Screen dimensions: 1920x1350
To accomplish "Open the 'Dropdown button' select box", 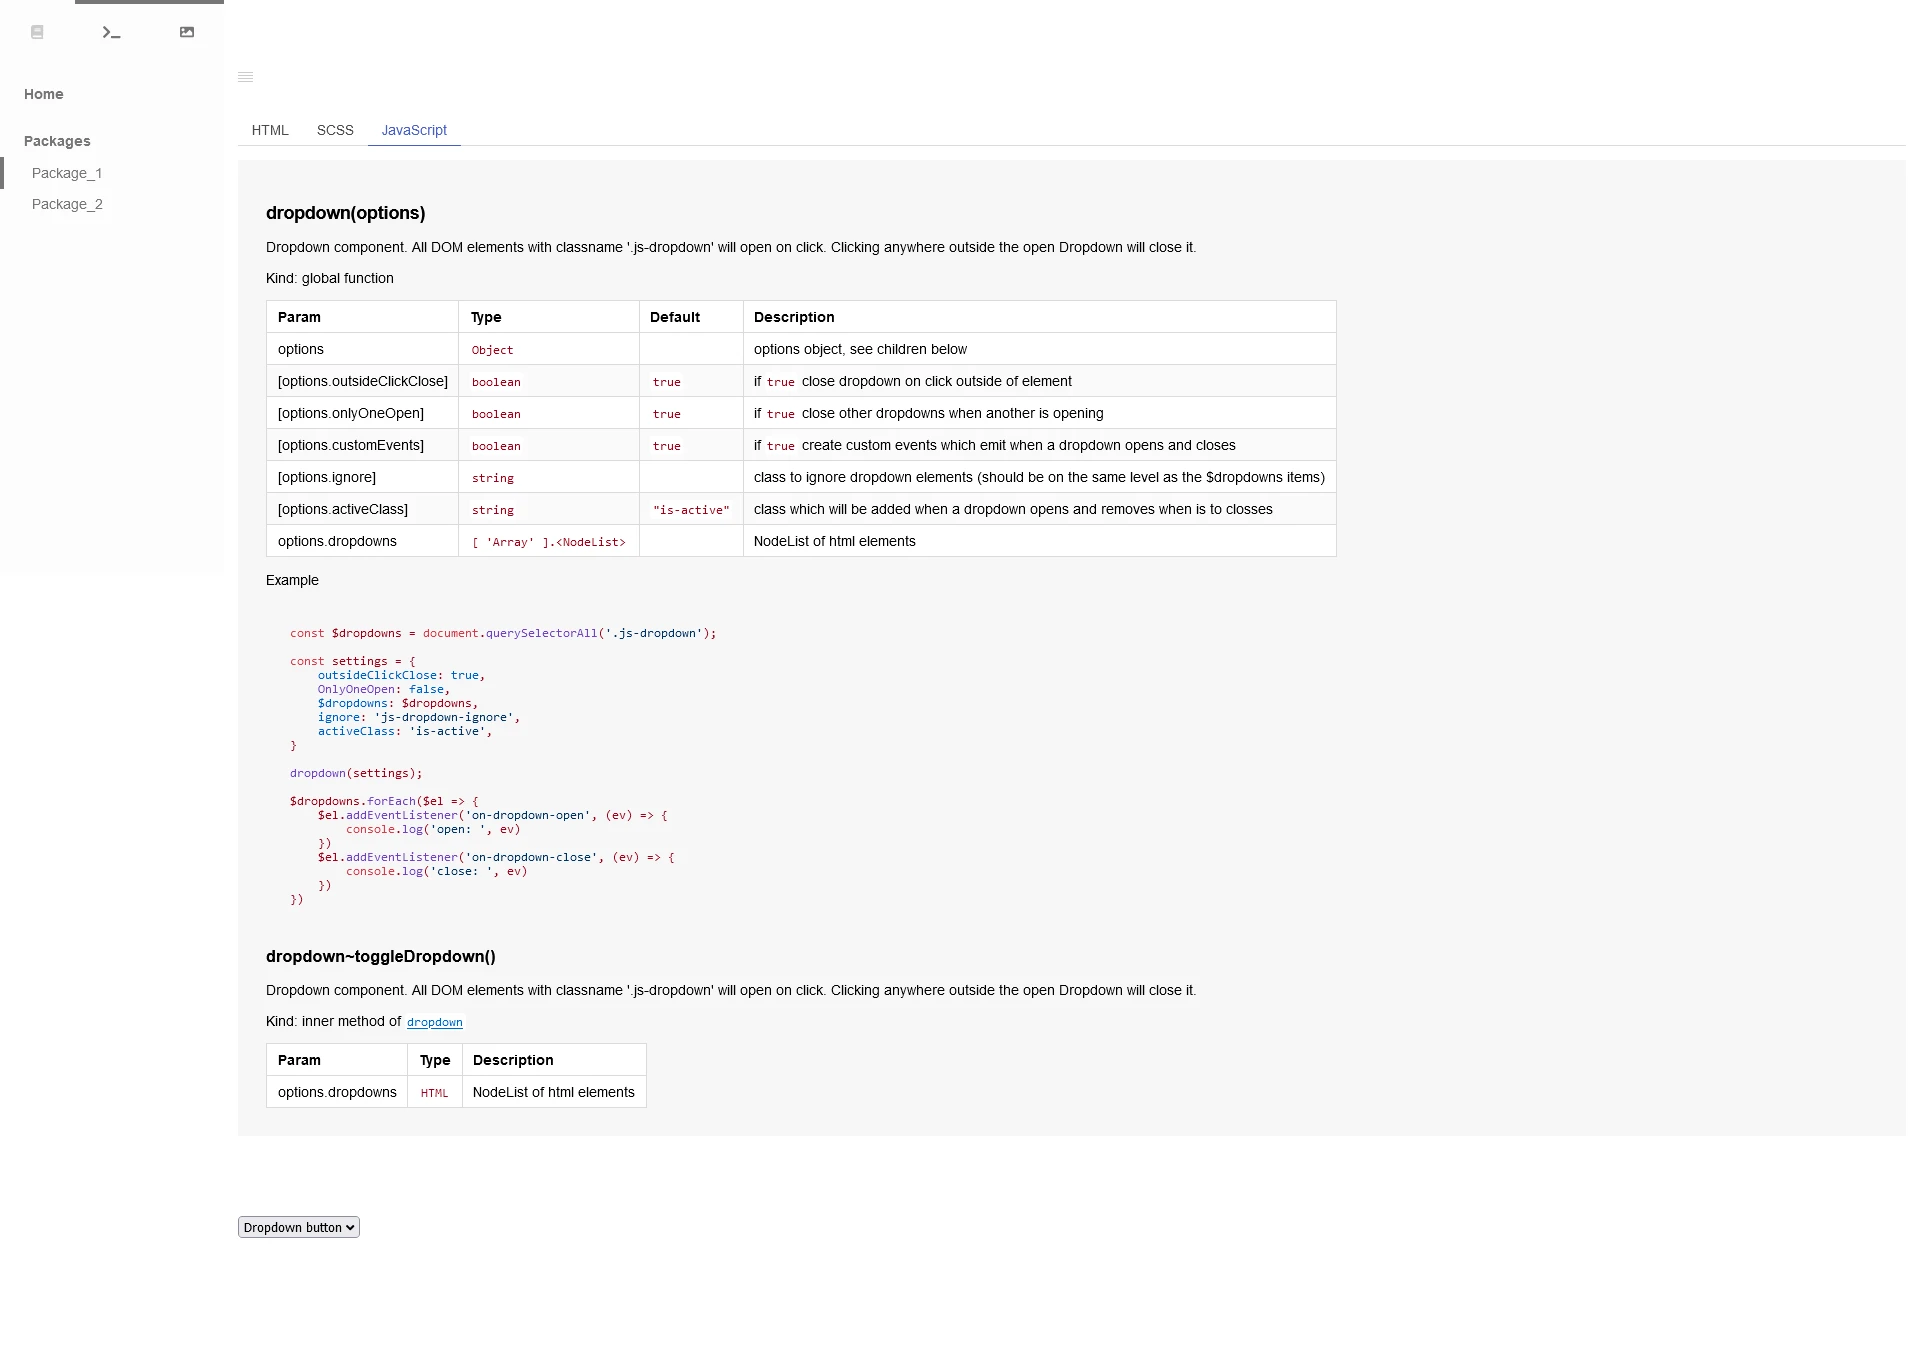I will (299, 1227).
